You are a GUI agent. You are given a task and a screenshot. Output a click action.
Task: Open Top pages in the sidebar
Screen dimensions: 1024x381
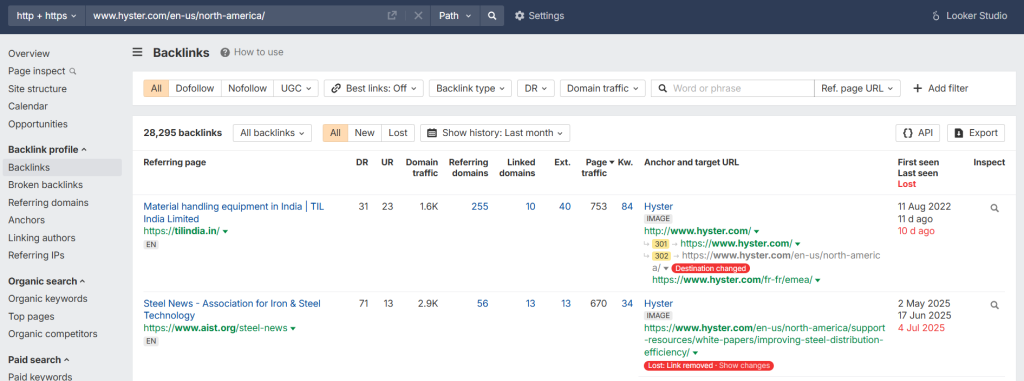coord(31,316)
